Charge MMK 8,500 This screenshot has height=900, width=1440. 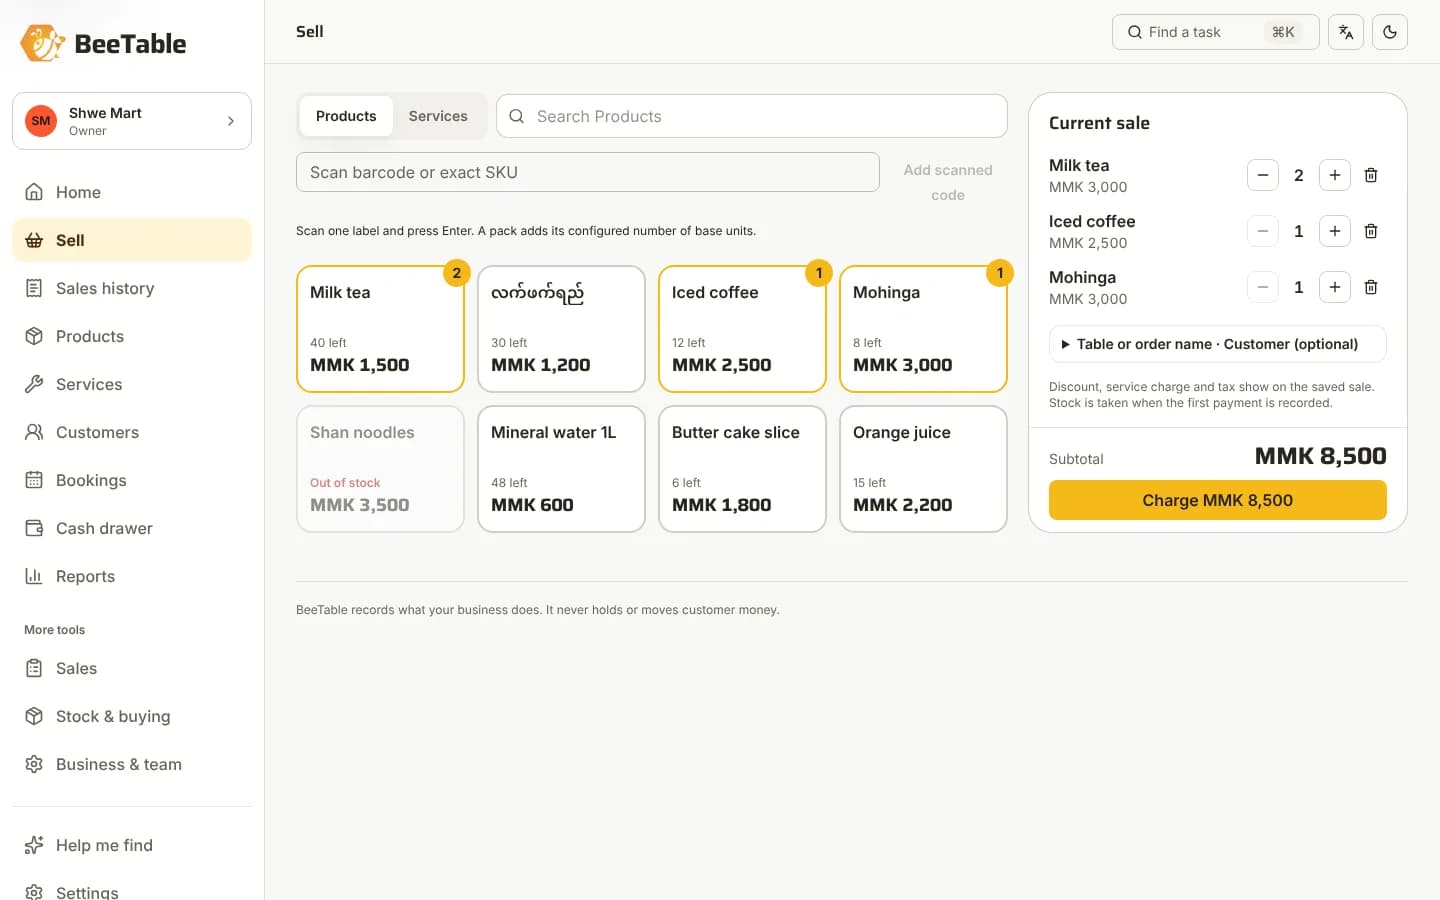click(x=1217, y=500)
